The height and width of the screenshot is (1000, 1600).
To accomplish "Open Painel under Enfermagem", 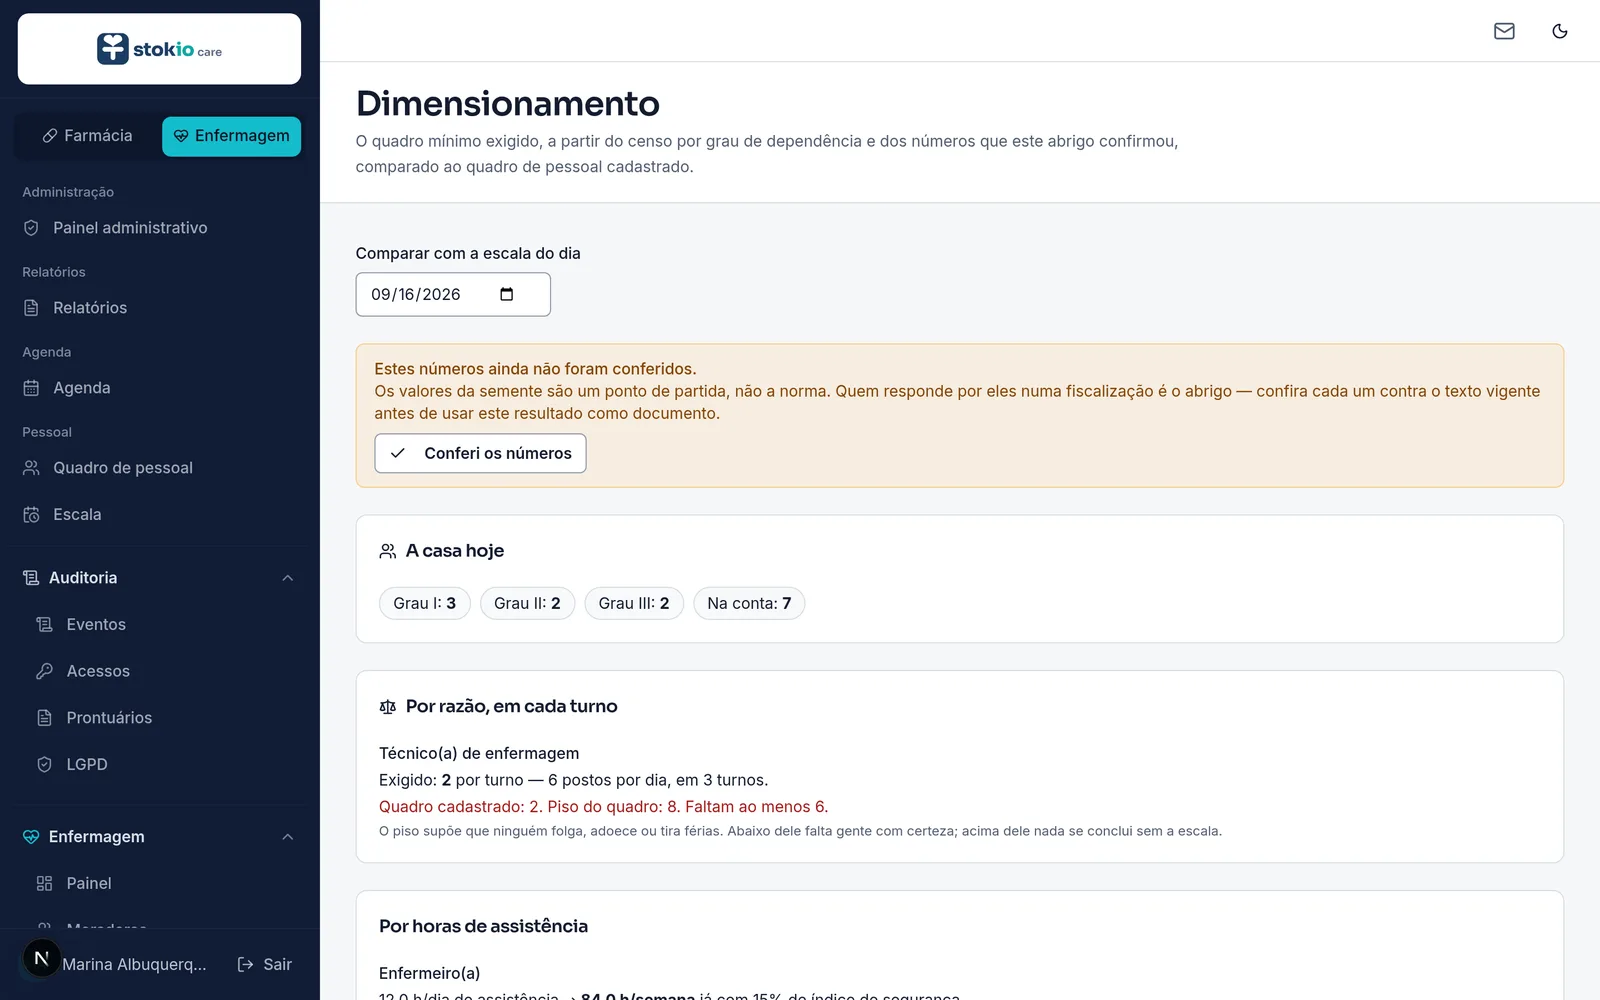I will (166, 884).
